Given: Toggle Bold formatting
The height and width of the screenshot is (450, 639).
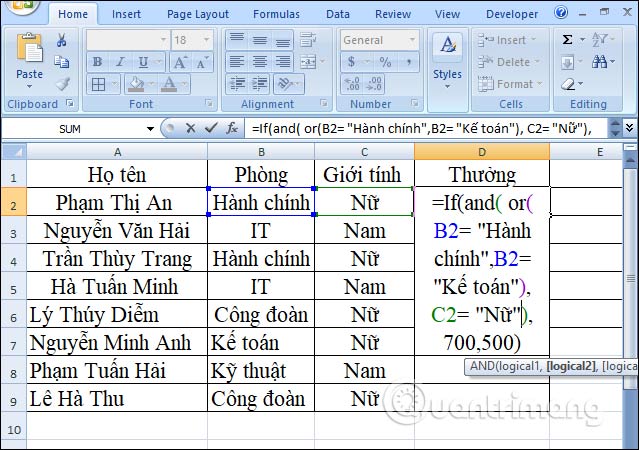Looking at the screenshot, I should (97, 62).
